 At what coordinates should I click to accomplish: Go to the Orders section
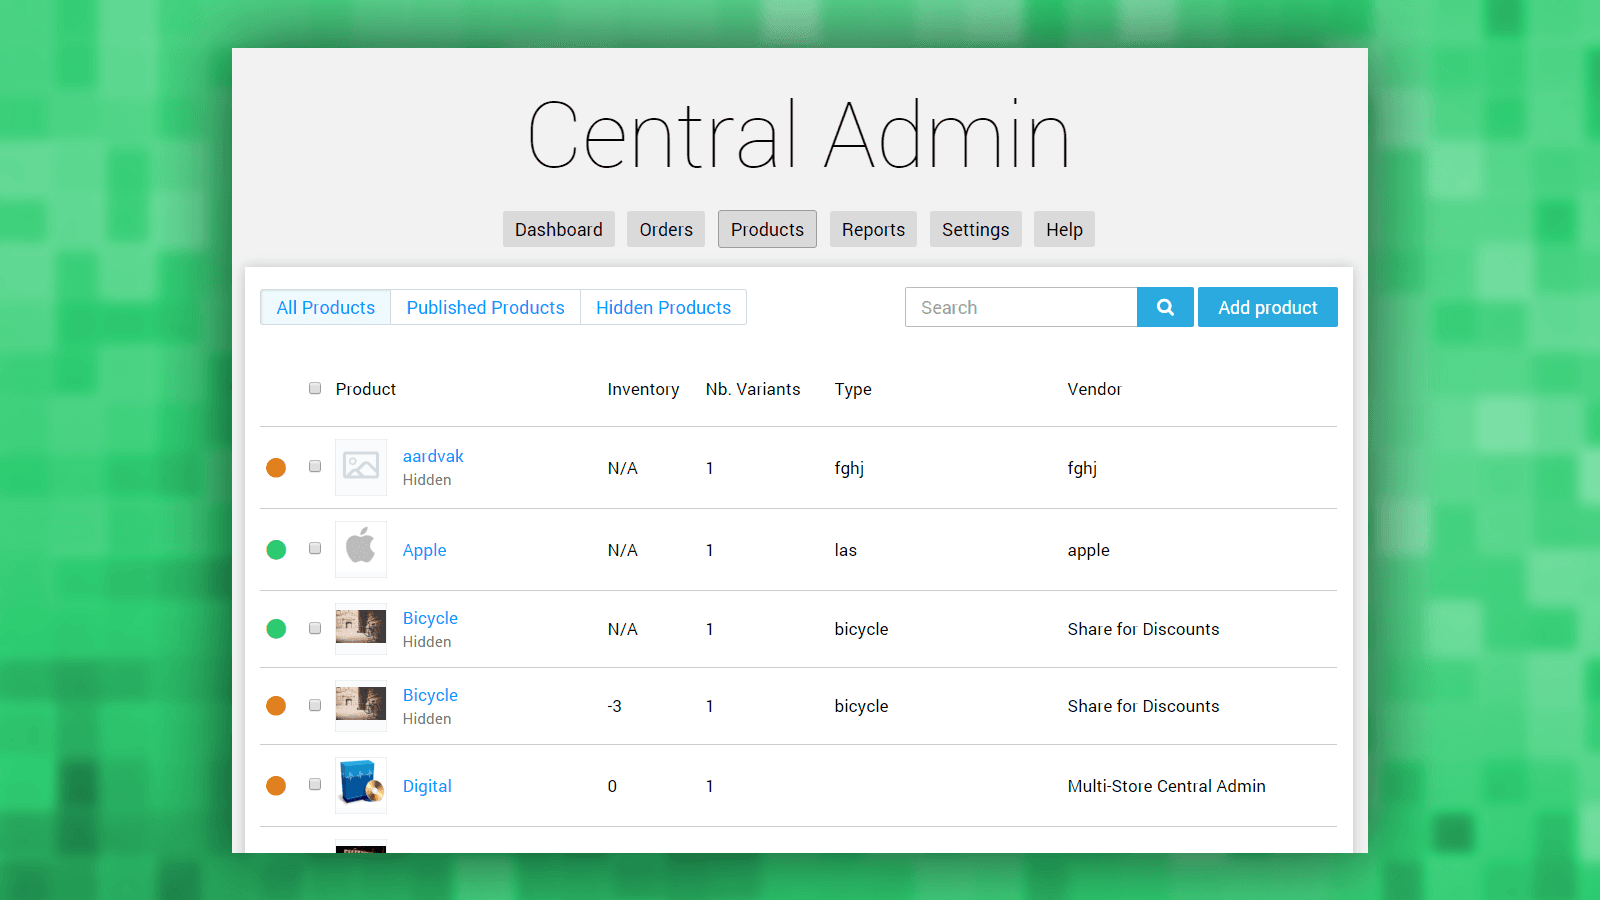tap(666, 229)
